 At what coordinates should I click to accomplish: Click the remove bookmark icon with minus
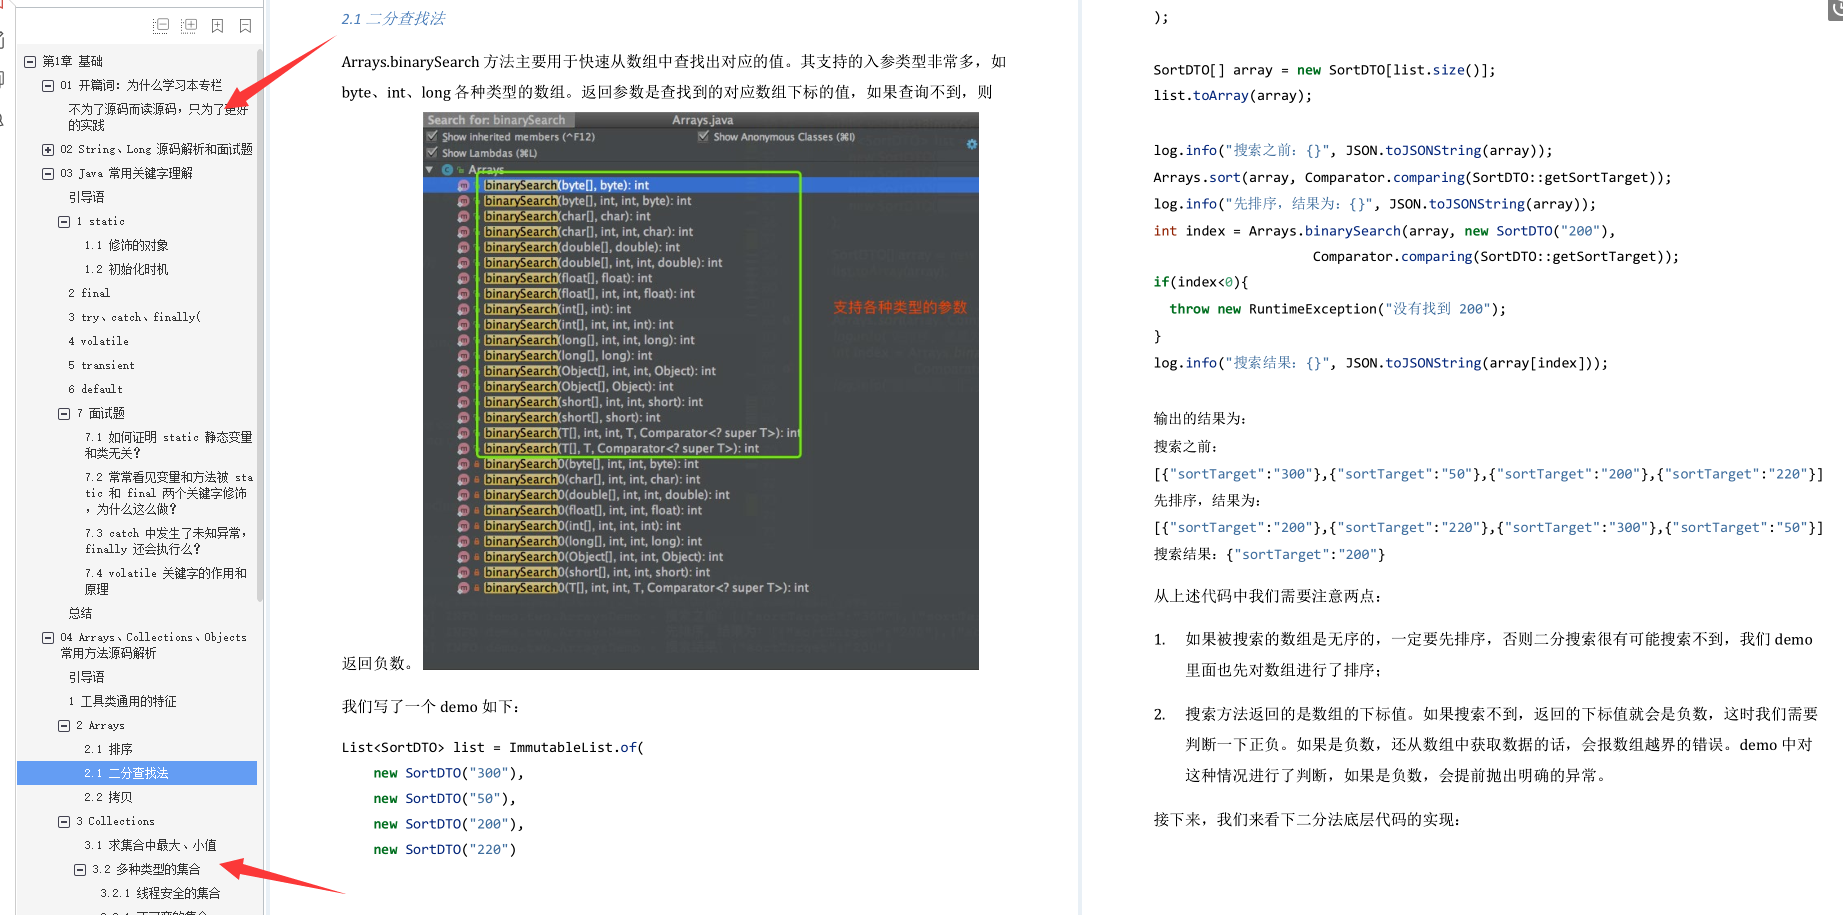coord(245,26)
